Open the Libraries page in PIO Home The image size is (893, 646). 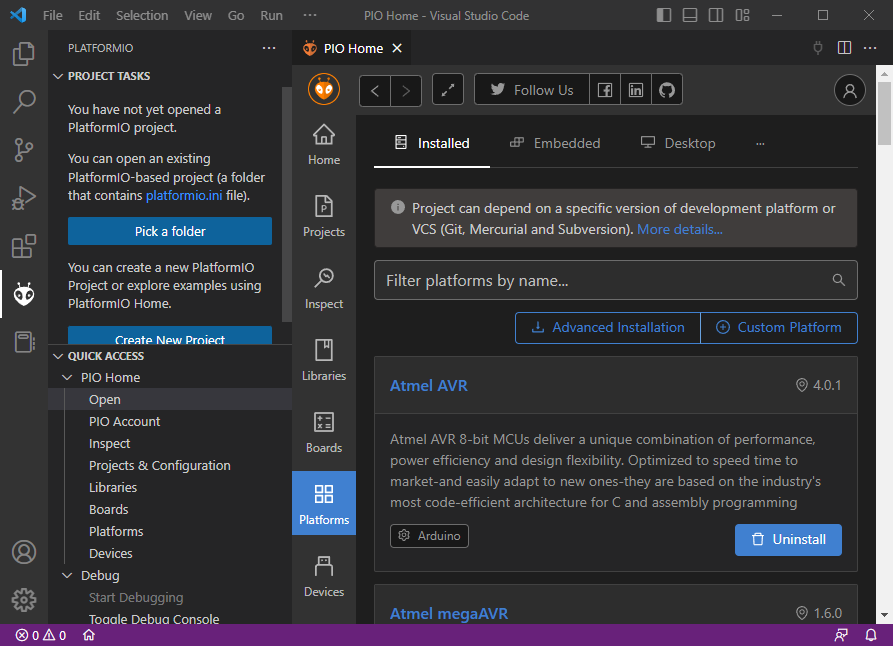[x=324, y=361]
